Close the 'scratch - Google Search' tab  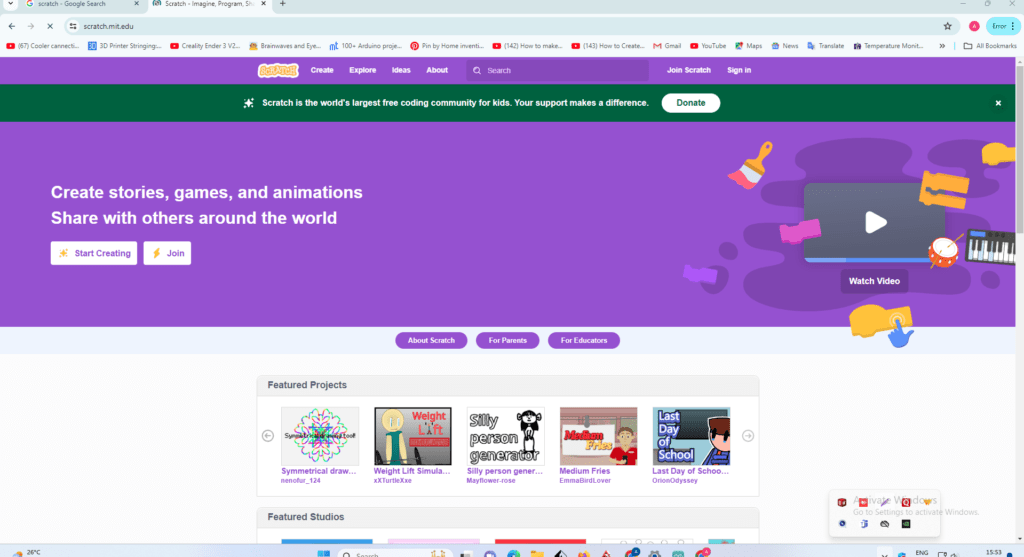[x=136, y=4]
